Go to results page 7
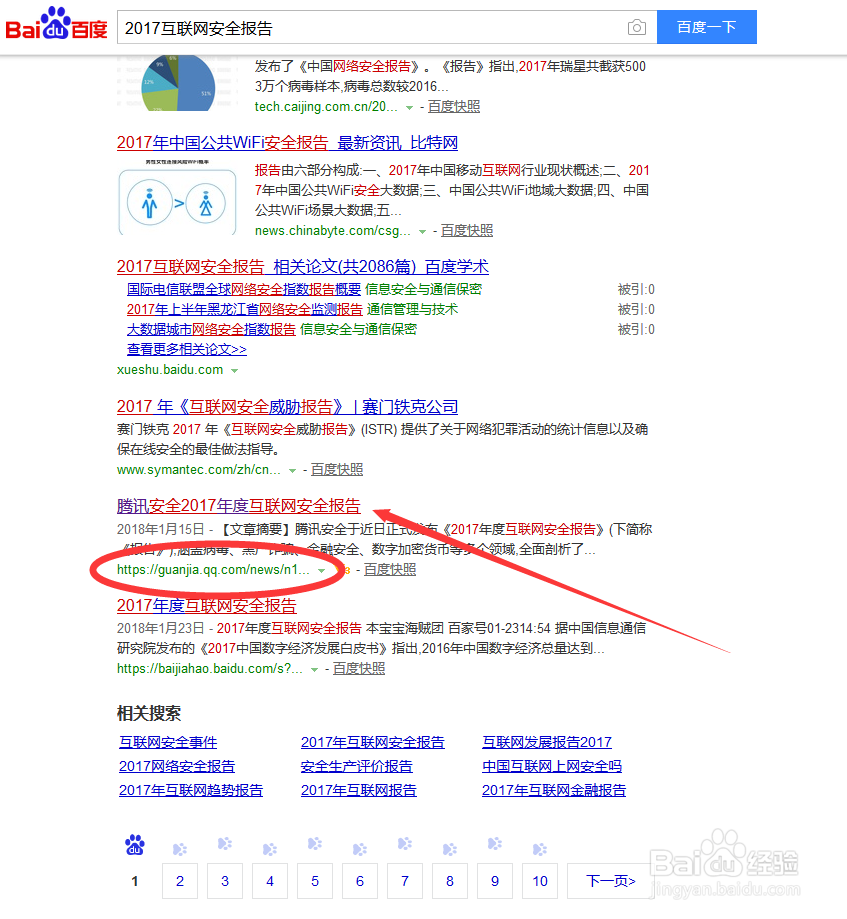Screen dimensions: 847x919 405,881
